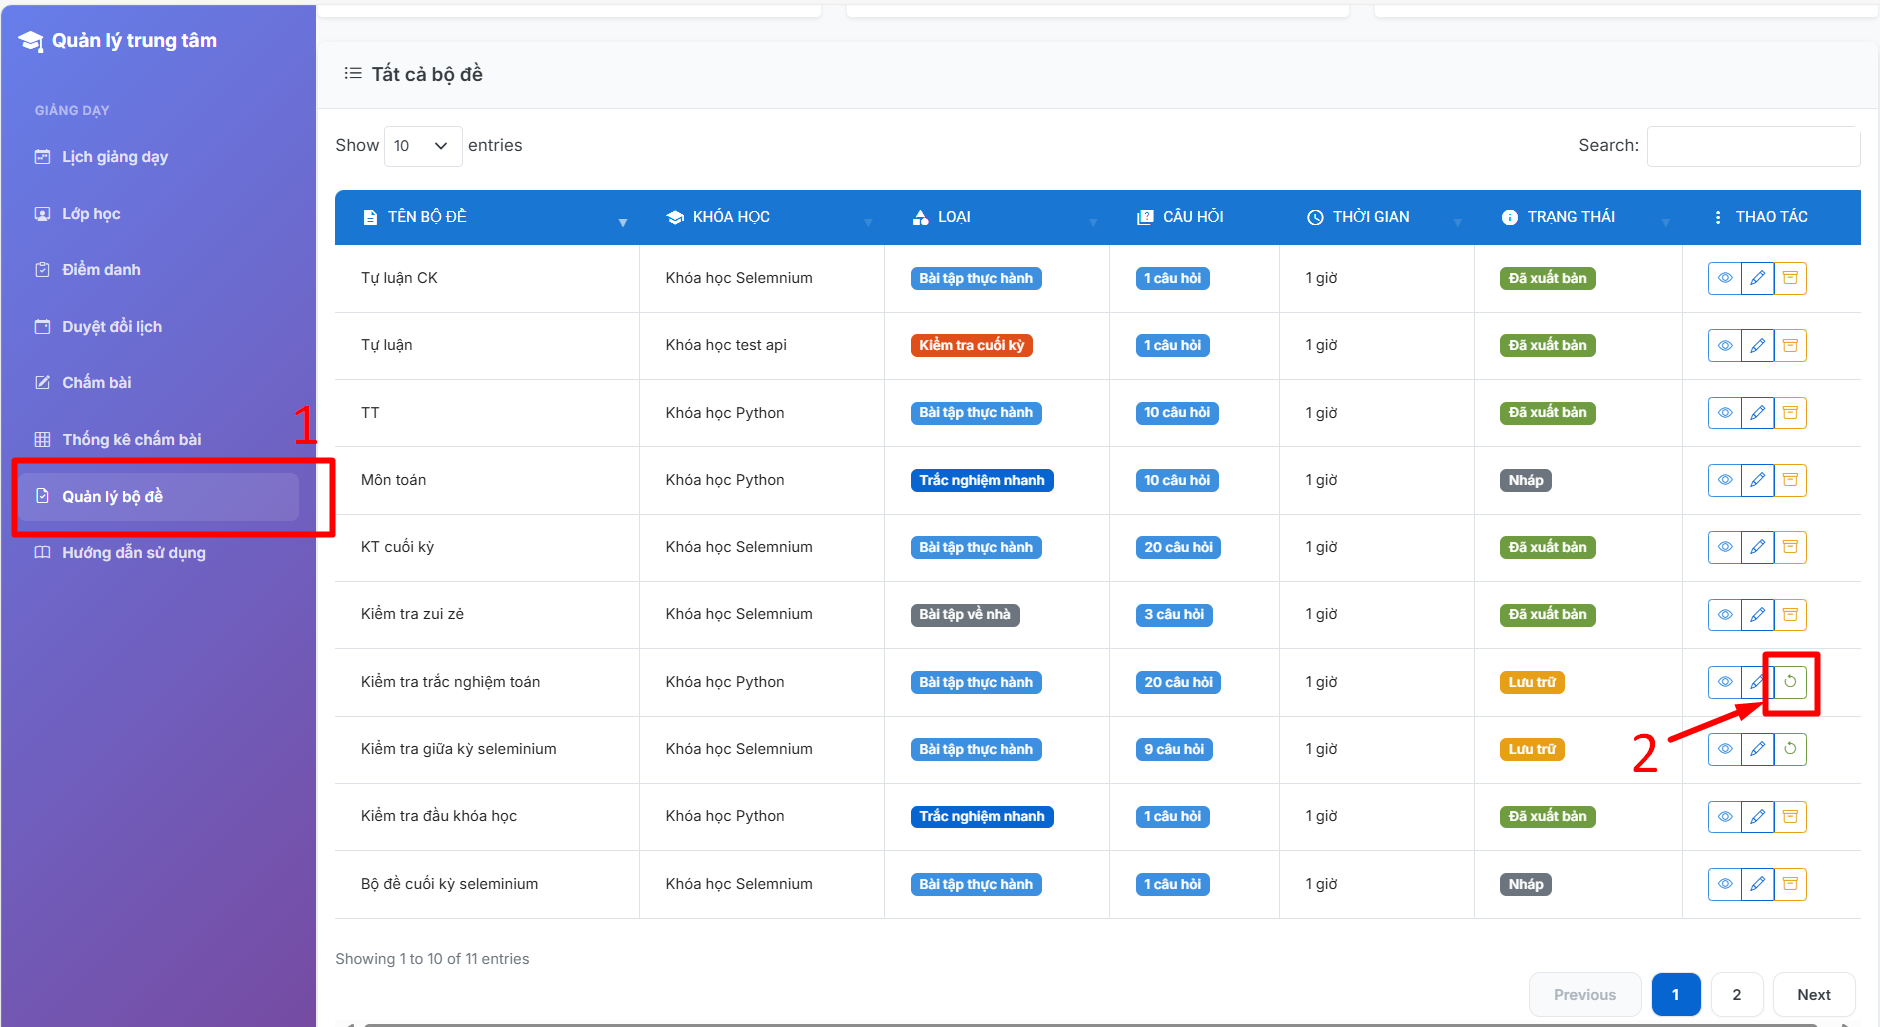1880x1027 pixels.
Task: Open the Show entries dropdown
Action: (422, 146)
